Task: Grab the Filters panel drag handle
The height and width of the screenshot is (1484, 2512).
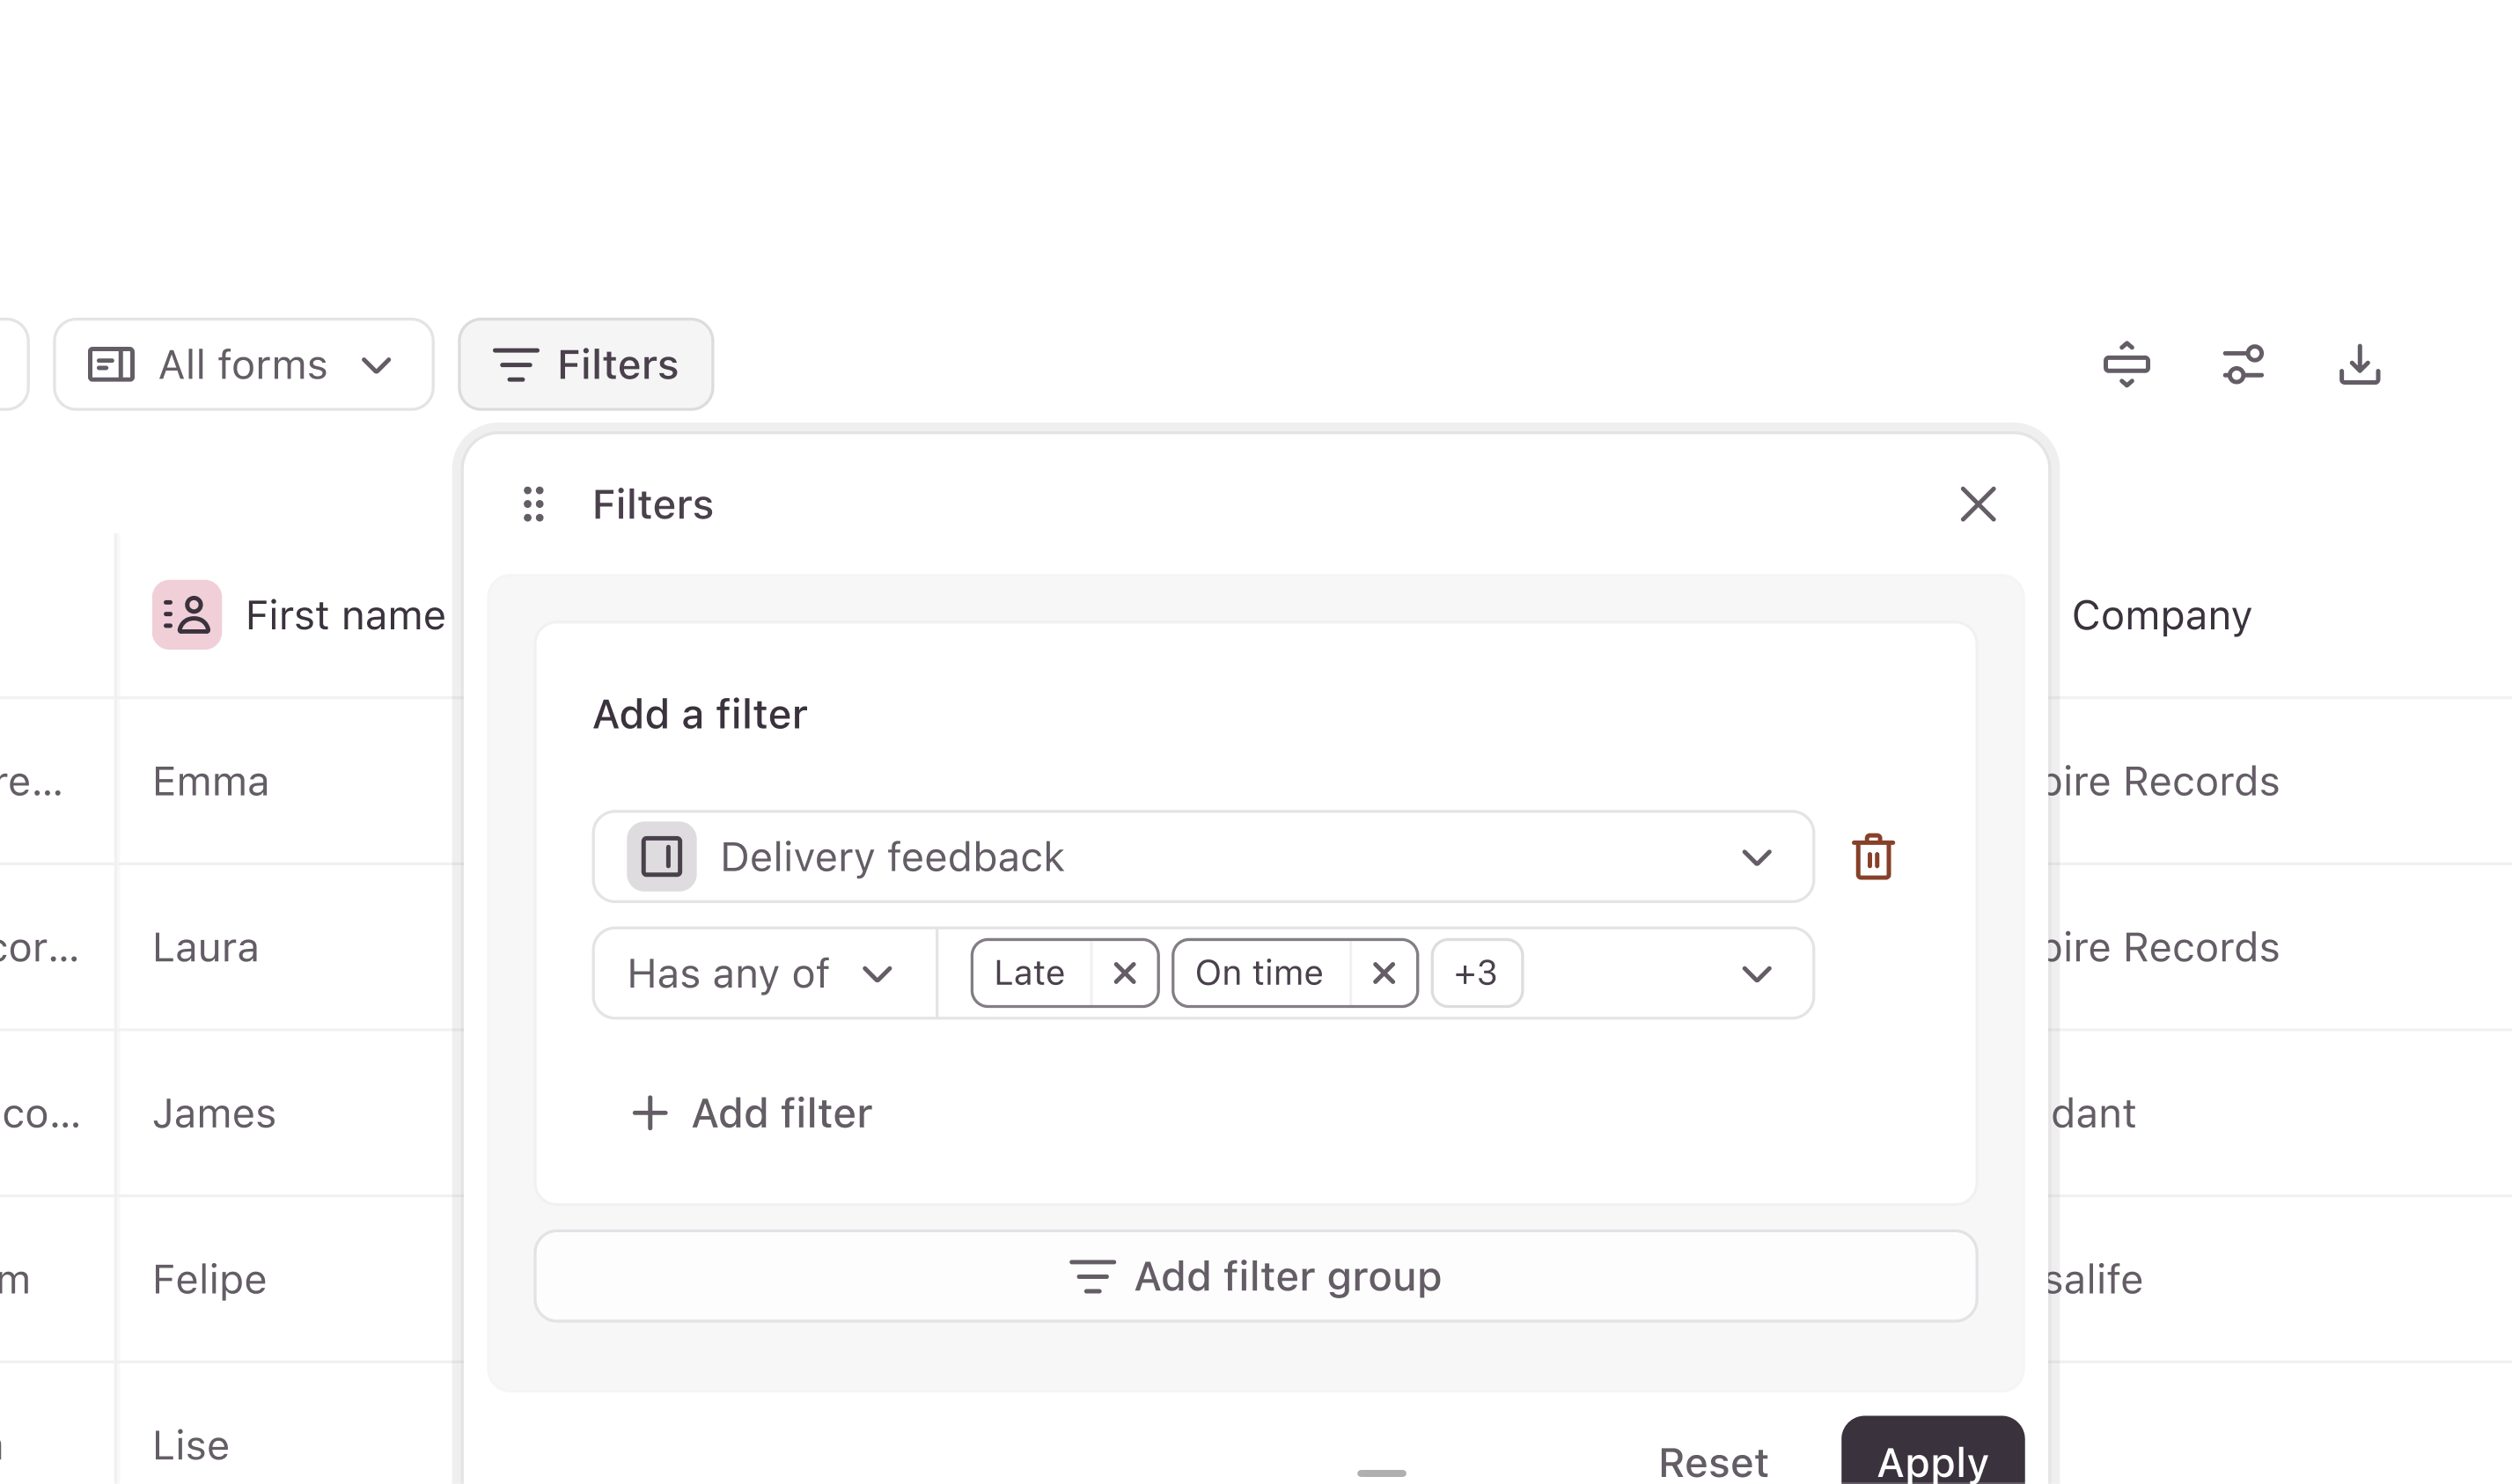Action: [533, 504]
